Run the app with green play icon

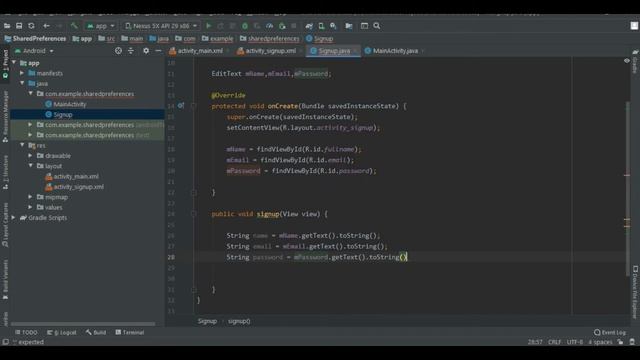[x=209, y=26]
